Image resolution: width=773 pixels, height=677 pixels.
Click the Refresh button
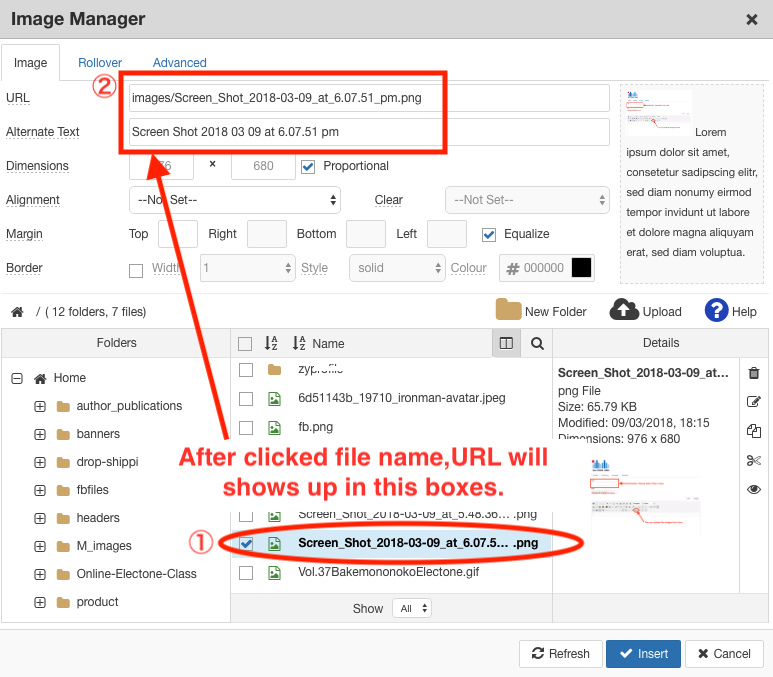(x=560, y=654)
